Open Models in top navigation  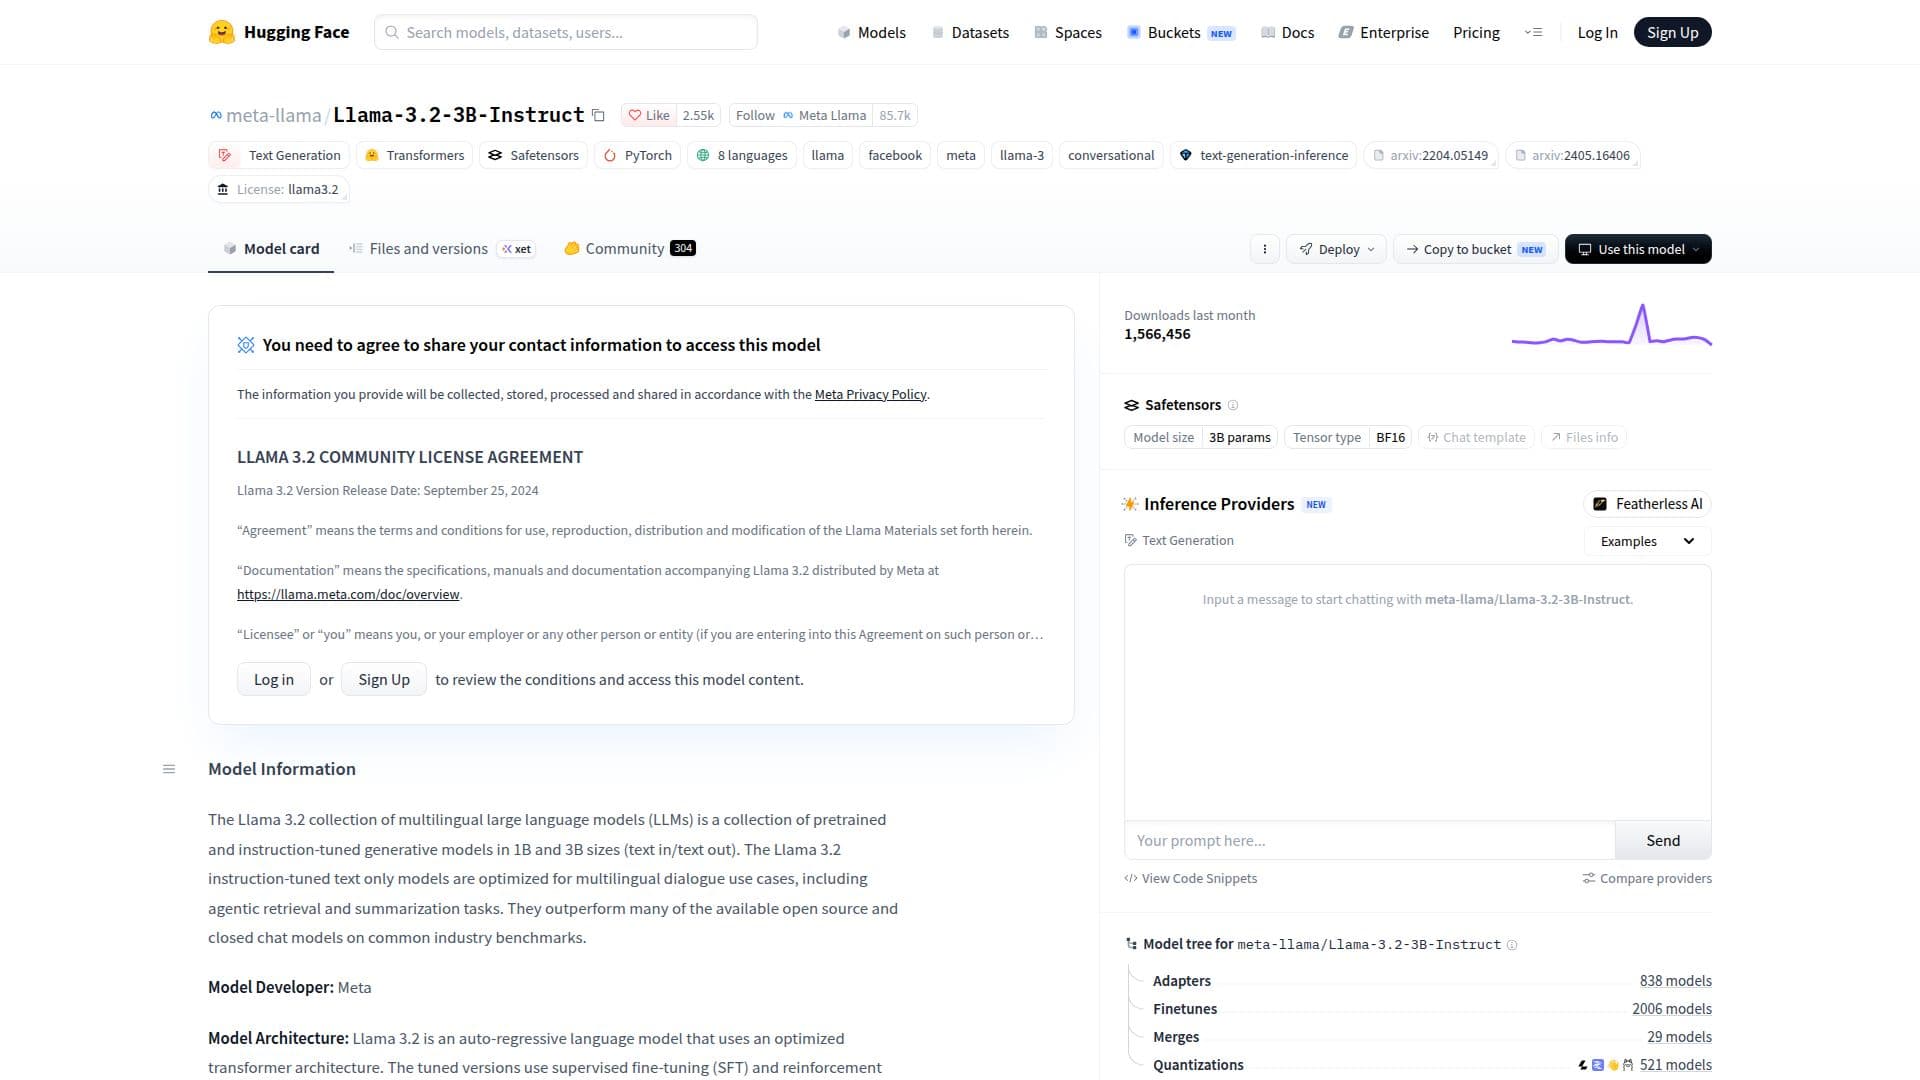[871, 32]
